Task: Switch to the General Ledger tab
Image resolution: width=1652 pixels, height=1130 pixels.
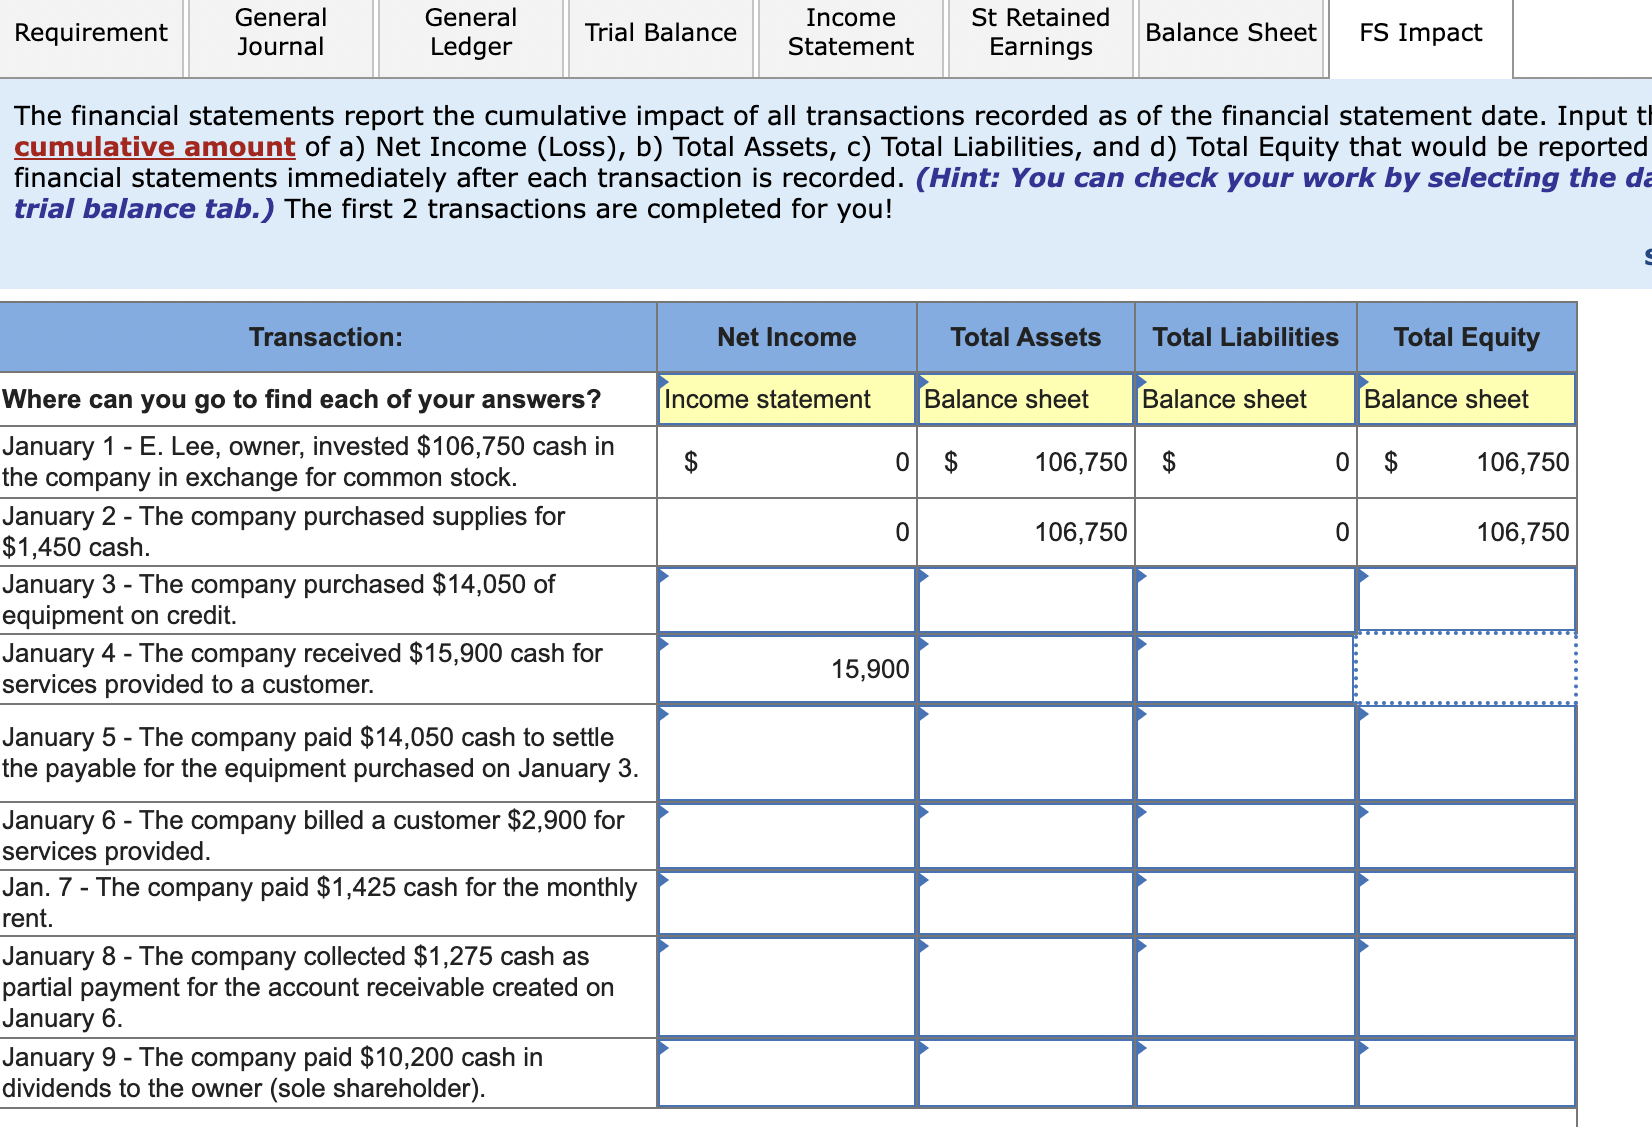Action: coord(469,33)
